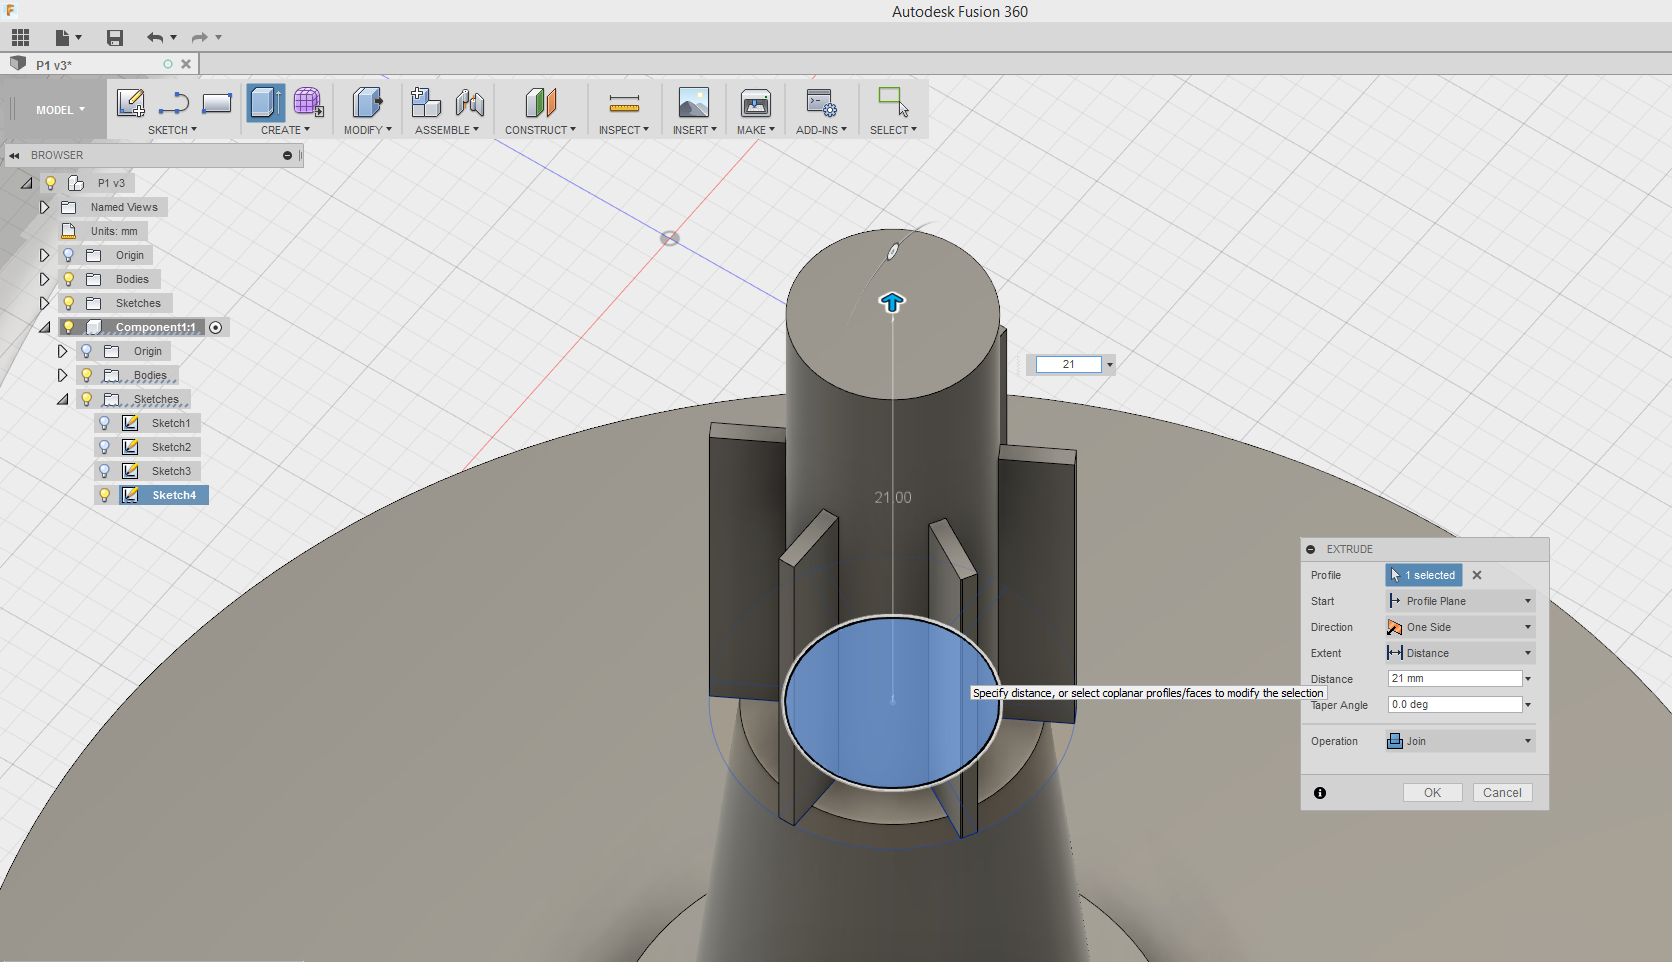This screenshot has width=1672, height=962.
Task: Click the Press Pull modify icon
Action: (x=367, y=102)
